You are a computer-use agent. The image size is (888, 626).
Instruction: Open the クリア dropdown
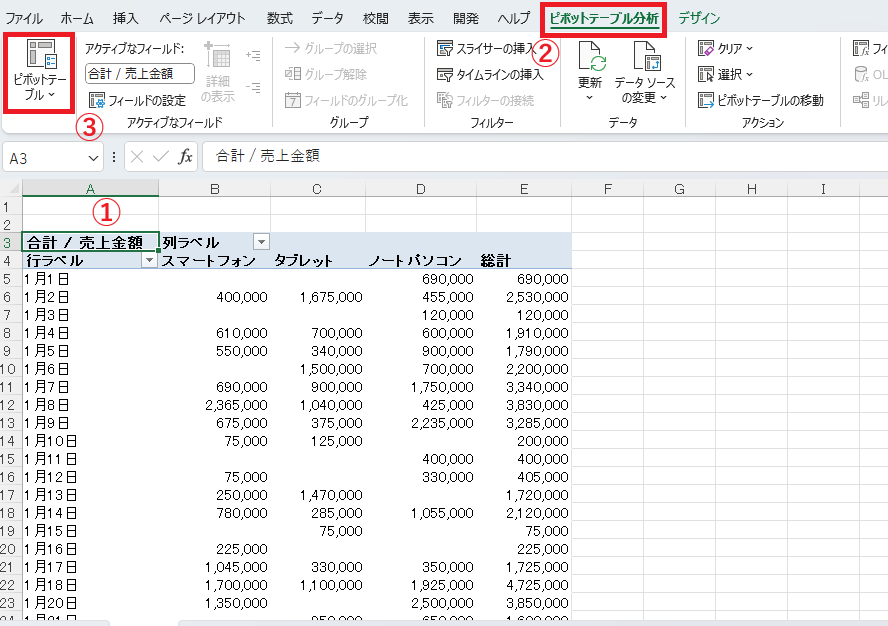pos(725,48)
